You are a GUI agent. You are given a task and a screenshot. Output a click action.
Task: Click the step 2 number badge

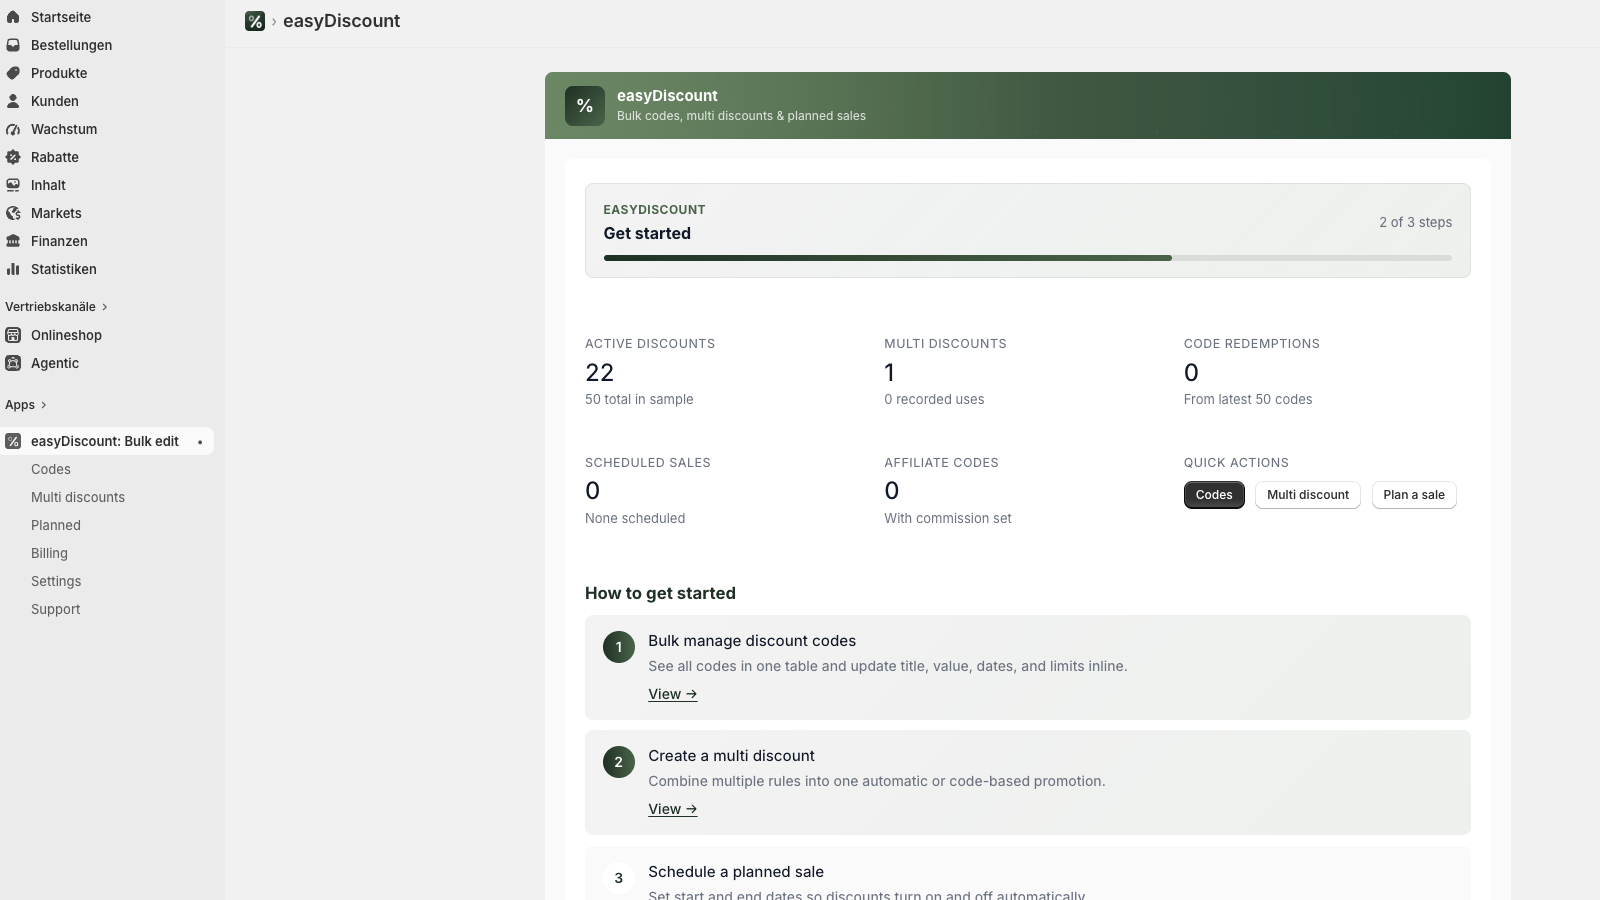[619, 762]
